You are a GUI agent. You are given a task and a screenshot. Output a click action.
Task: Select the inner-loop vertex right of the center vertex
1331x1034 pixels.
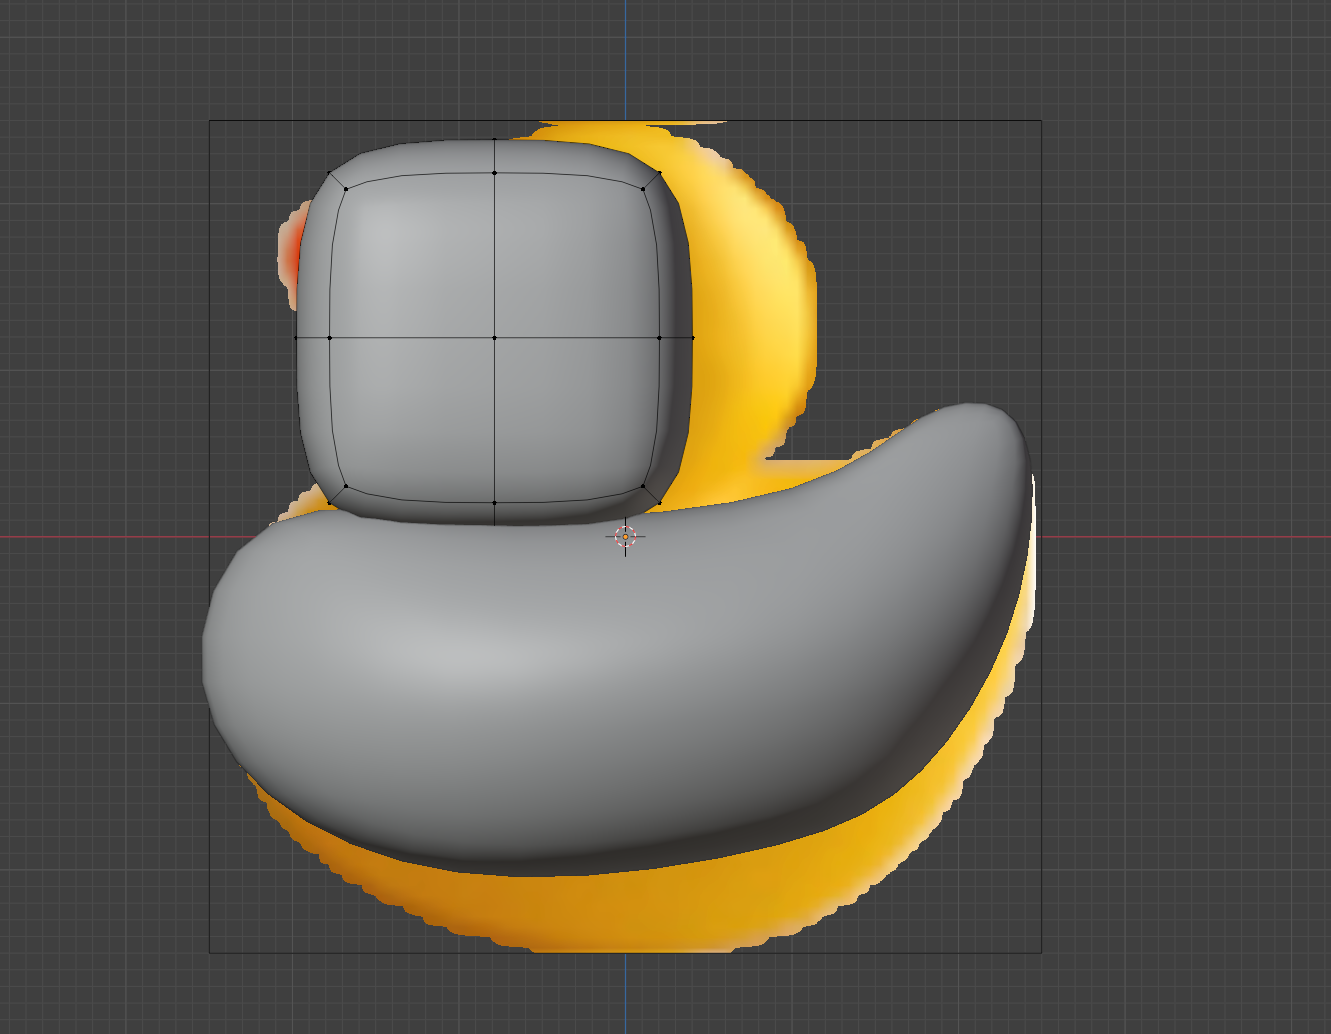660,338
